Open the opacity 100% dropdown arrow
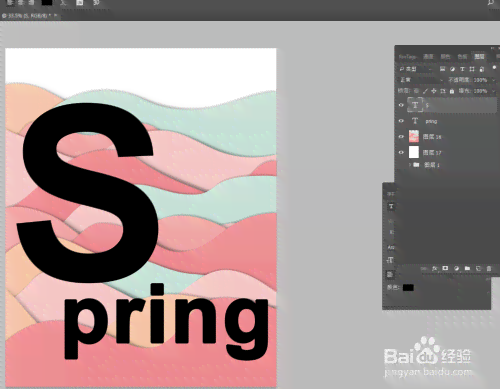The height and width of the screenshot is (389, 500). pos(493,80)
